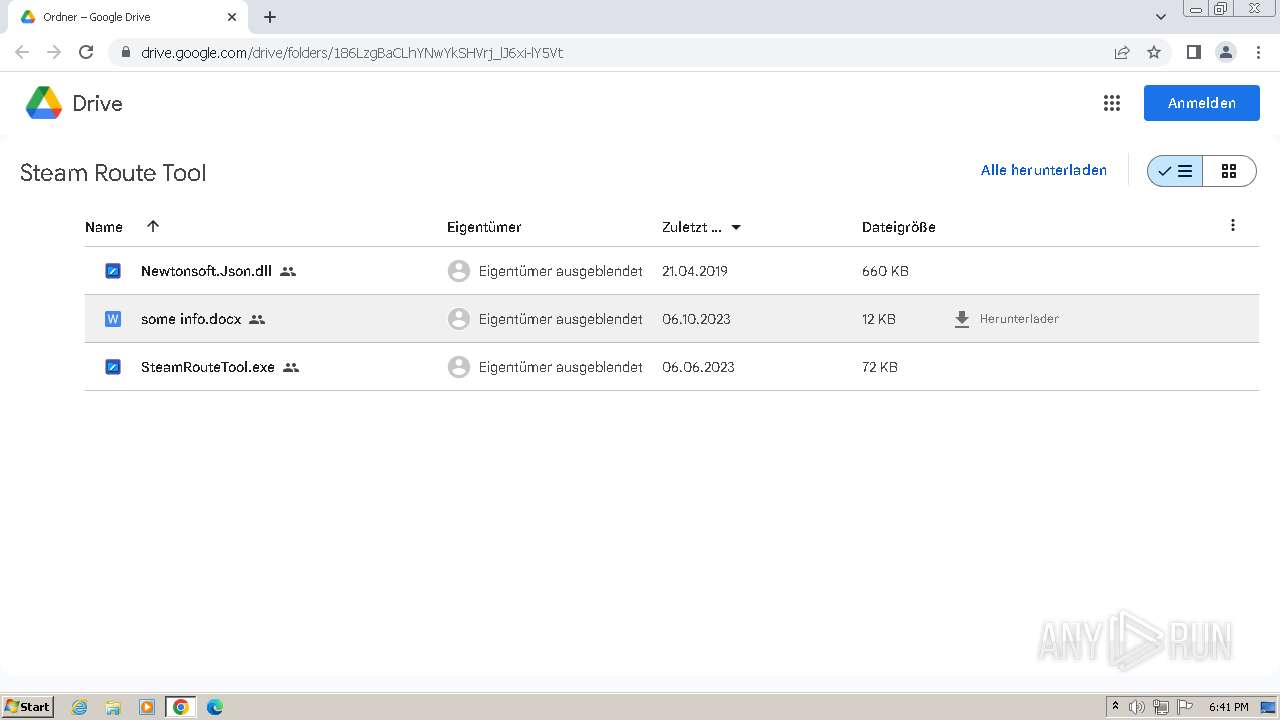Click the Eigentümer column header

(x=484, y=227)
